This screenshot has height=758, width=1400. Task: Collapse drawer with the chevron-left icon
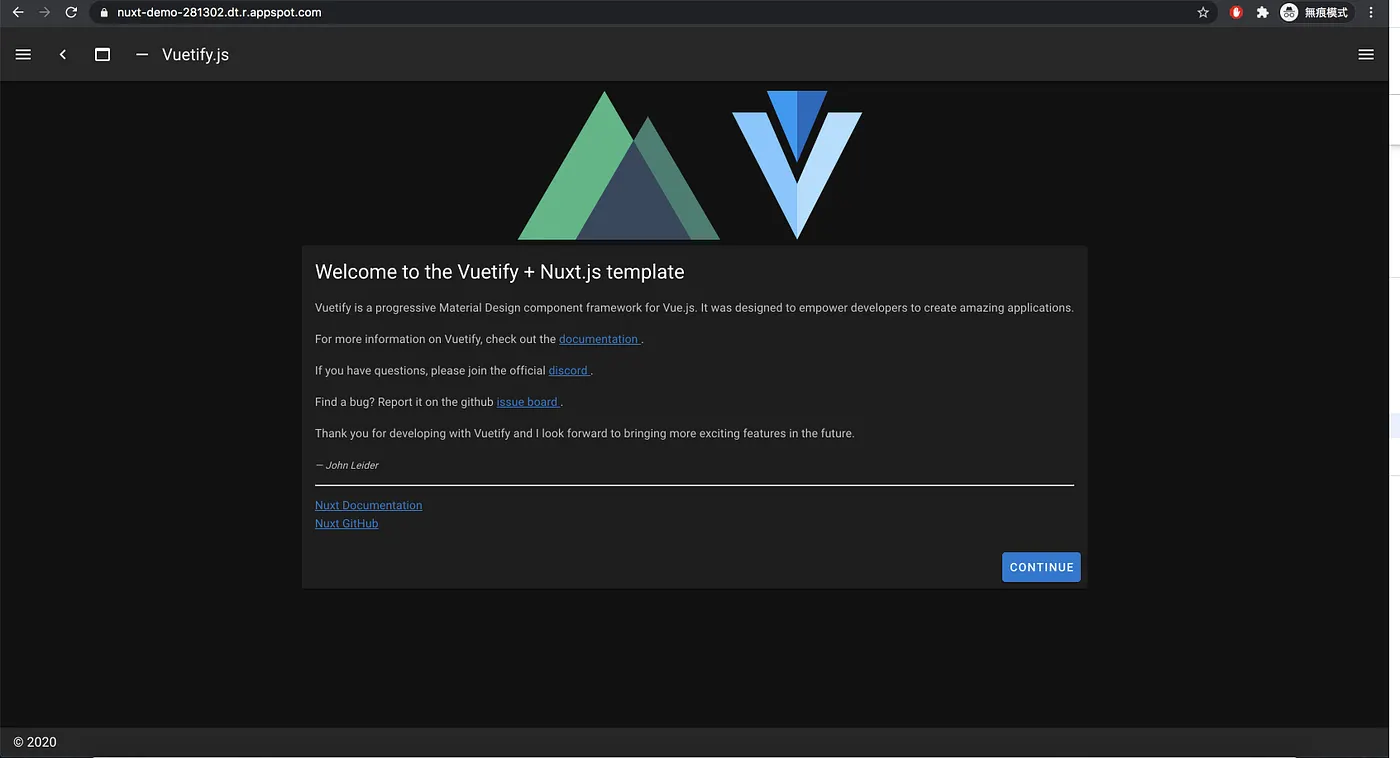(63, 55)
